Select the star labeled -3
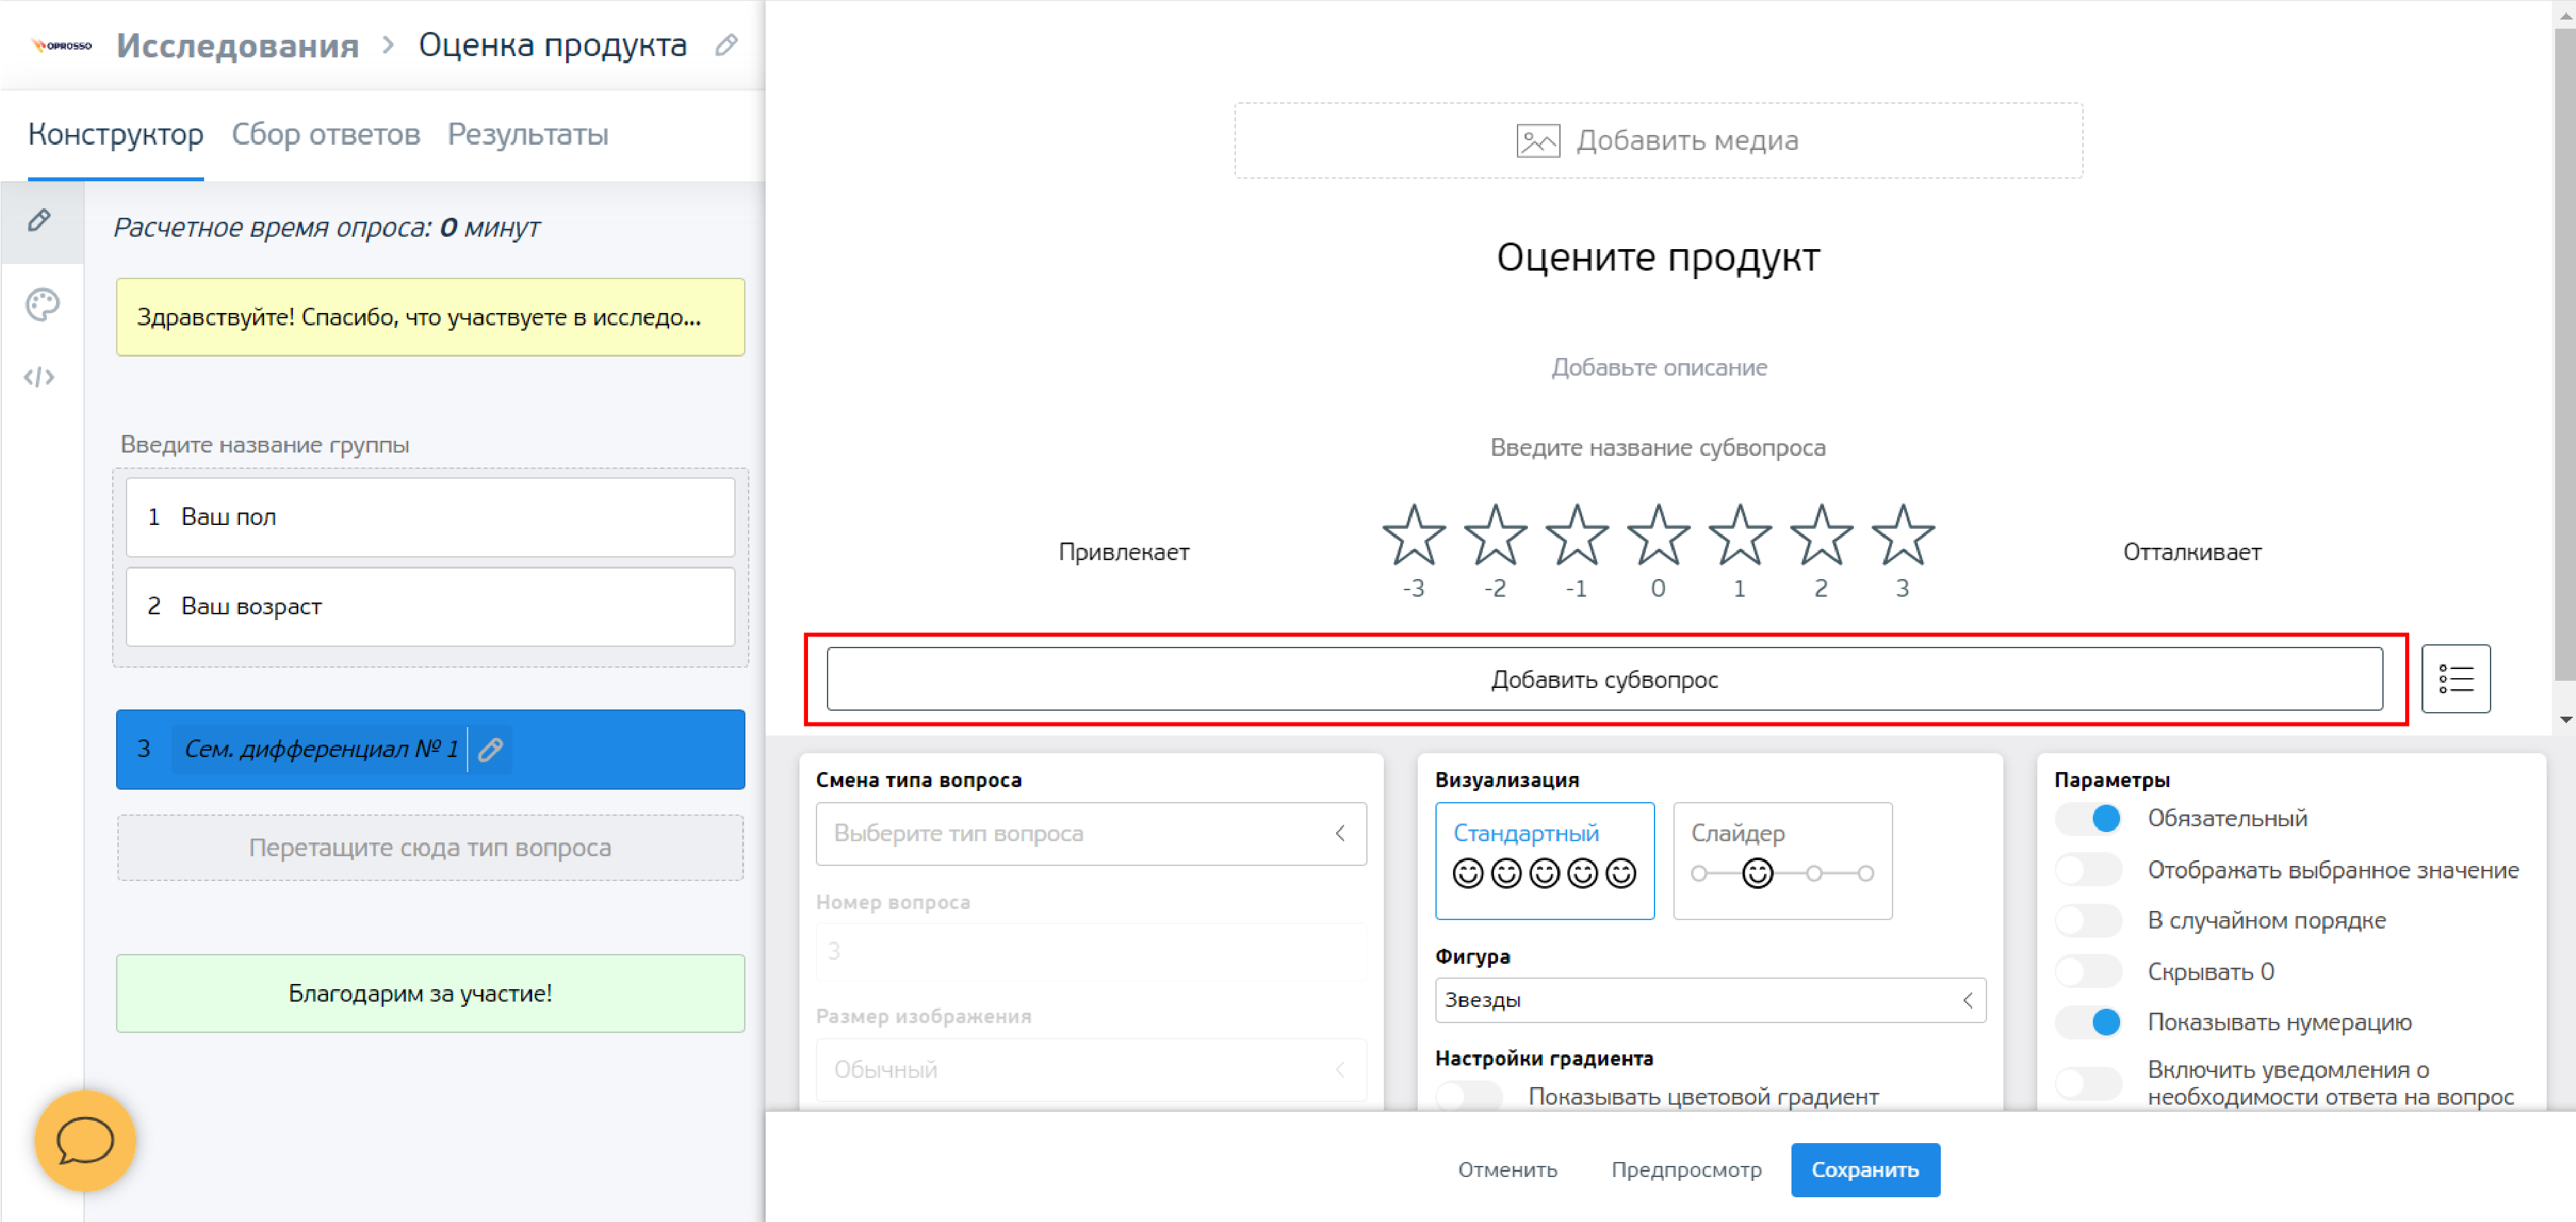Screen dimensions: 2576x1222 pyautogui.click(x=1414, y=536)
